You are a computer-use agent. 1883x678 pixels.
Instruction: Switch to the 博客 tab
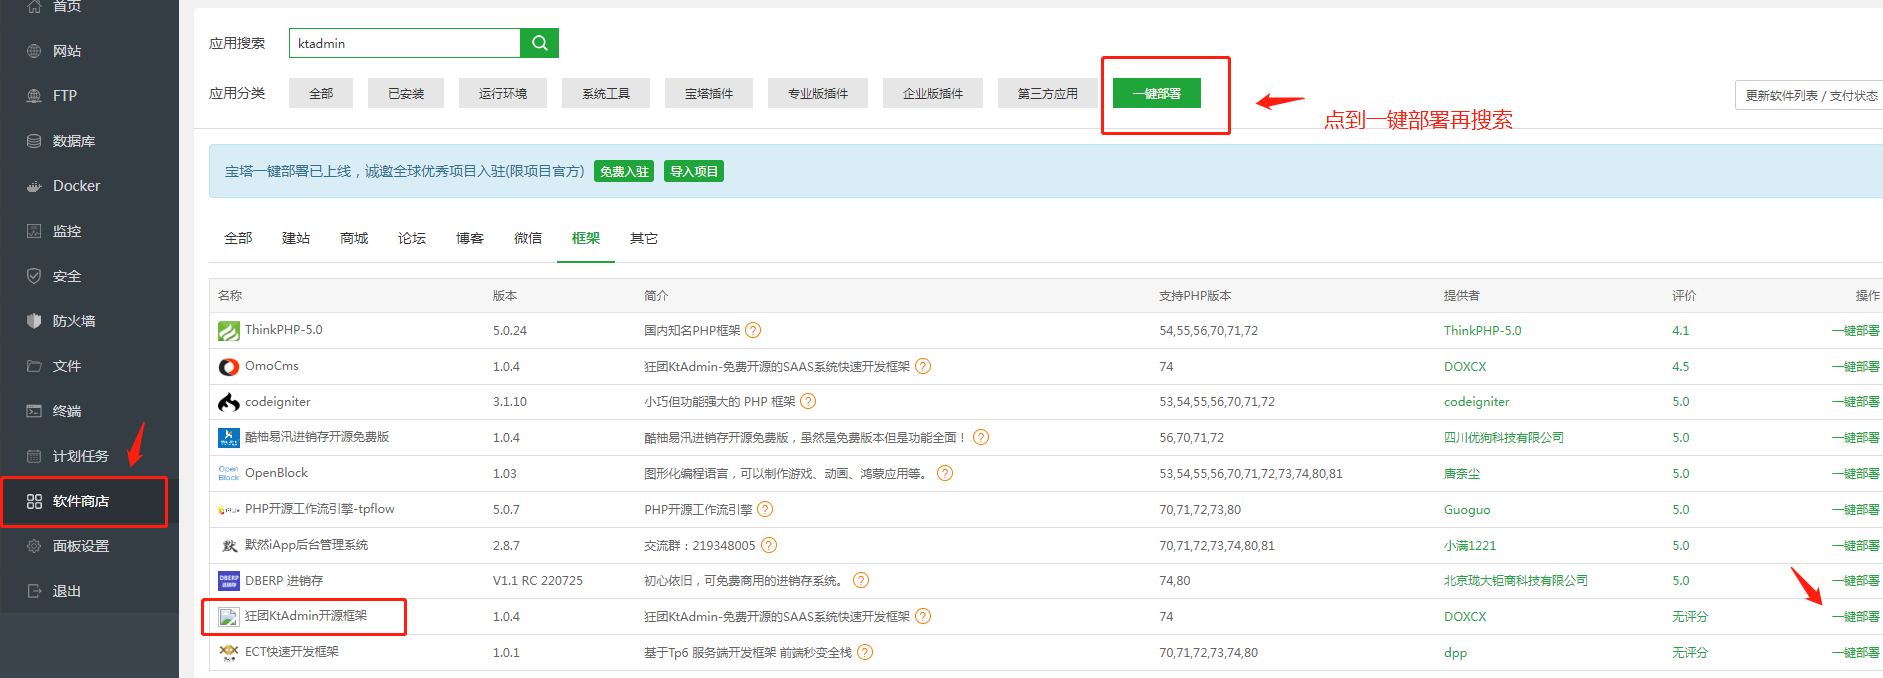[x=470, y=238]
